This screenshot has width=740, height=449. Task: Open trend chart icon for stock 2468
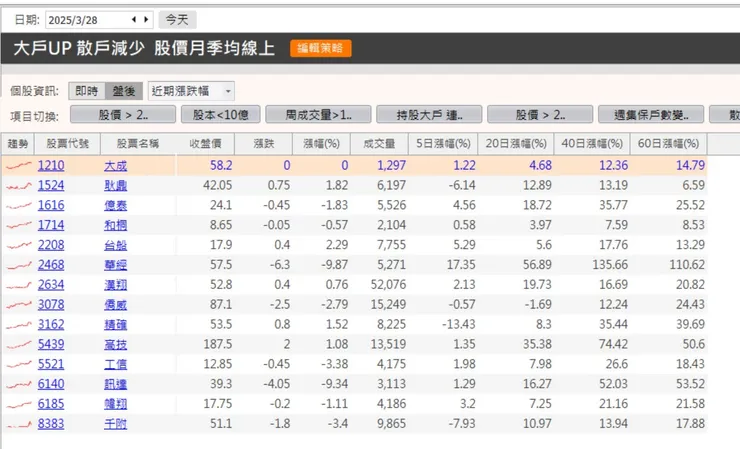19,265
